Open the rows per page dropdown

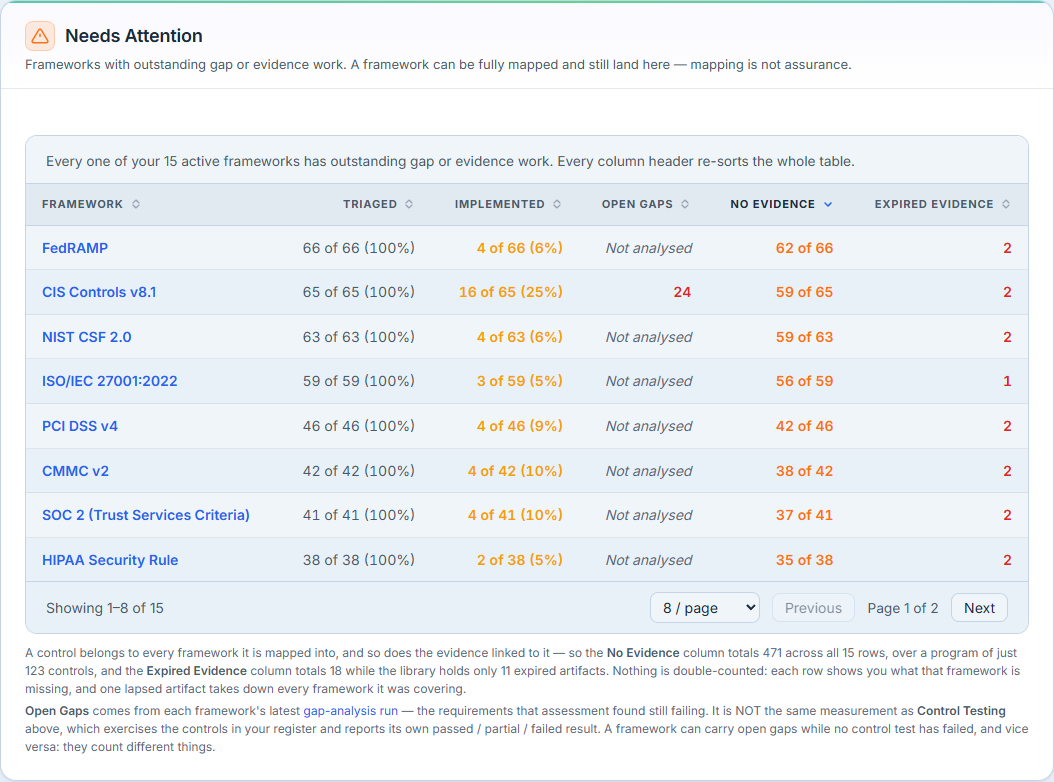coord(704,608)
